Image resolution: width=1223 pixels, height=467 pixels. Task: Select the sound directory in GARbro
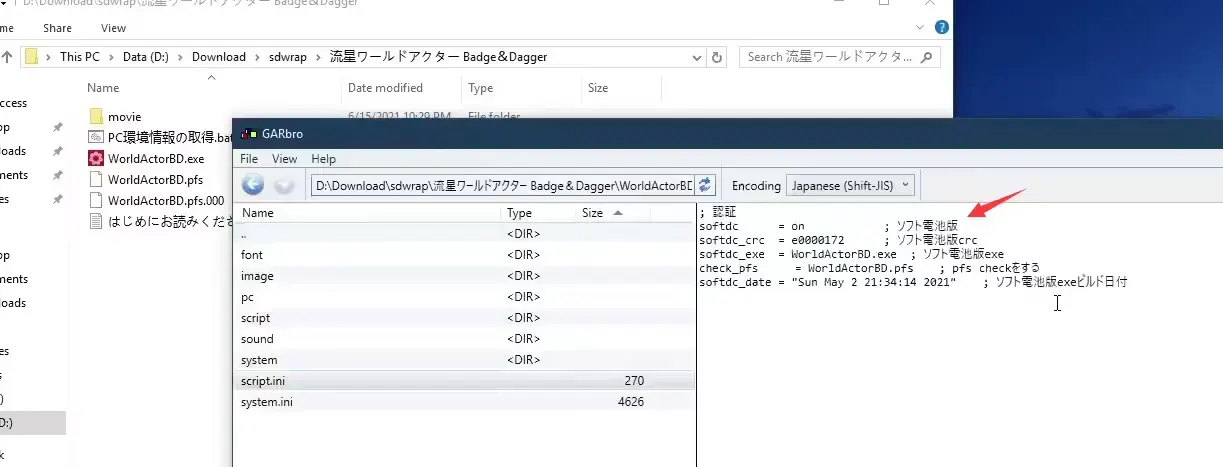point(464,339)
